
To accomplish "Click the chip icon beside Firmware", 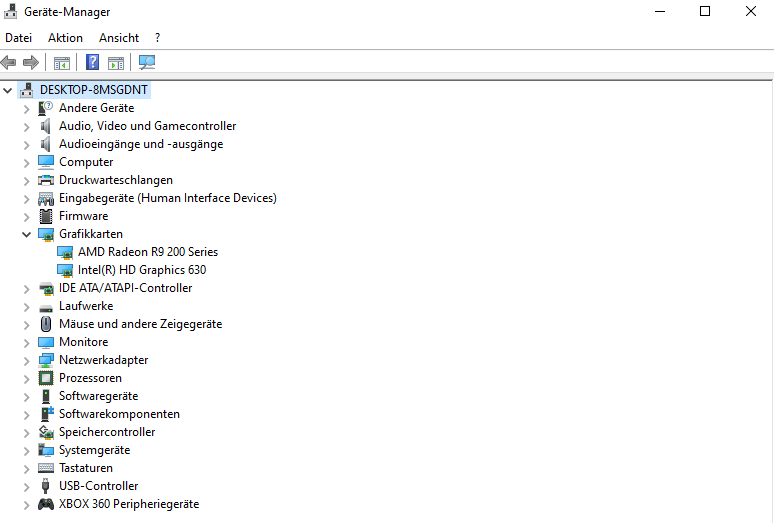I will click(x=46, y=216).
